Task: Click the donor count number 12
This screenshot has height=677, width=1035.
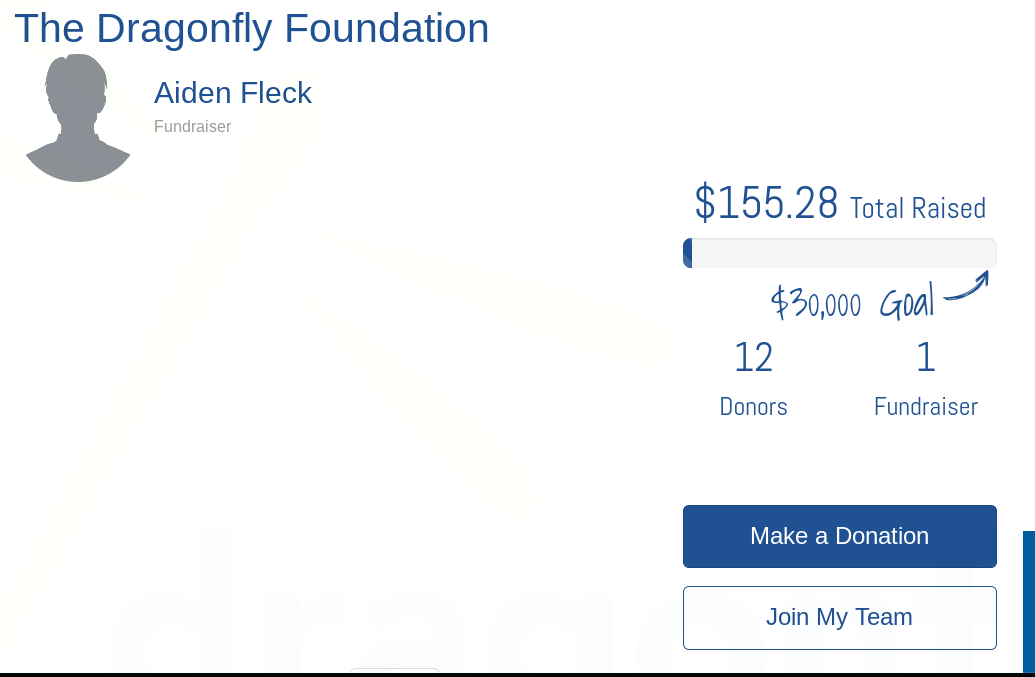Action: click(x=753, y=357)
